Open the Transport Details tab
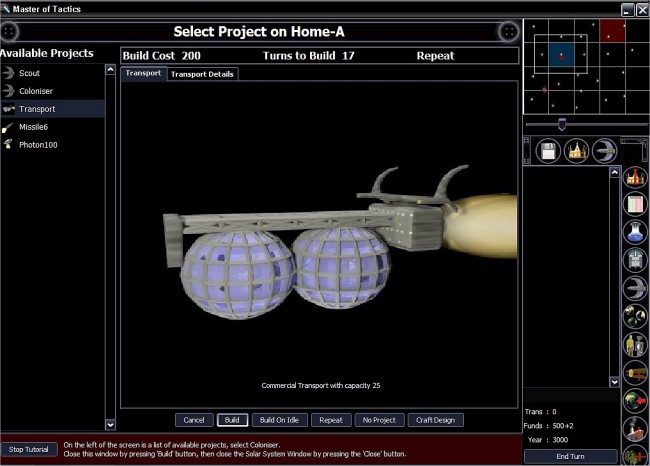Viewport: 650px width, 466px height. click(202, 74)
